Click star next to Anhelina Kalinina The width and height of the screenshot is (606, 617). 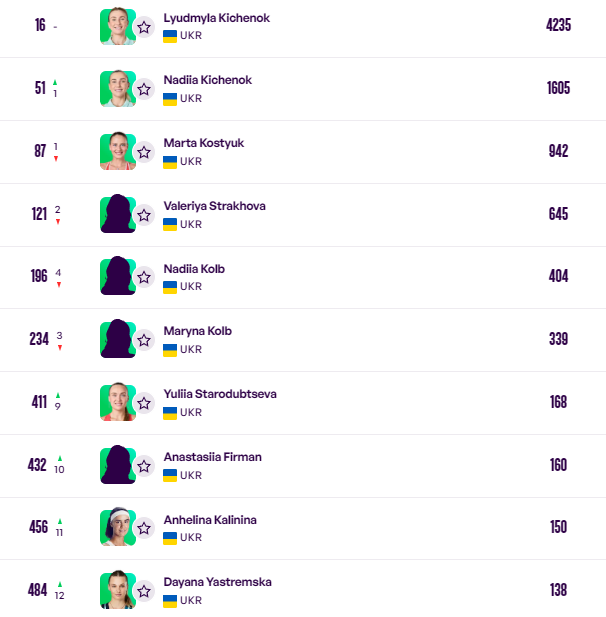click(144, 528)
